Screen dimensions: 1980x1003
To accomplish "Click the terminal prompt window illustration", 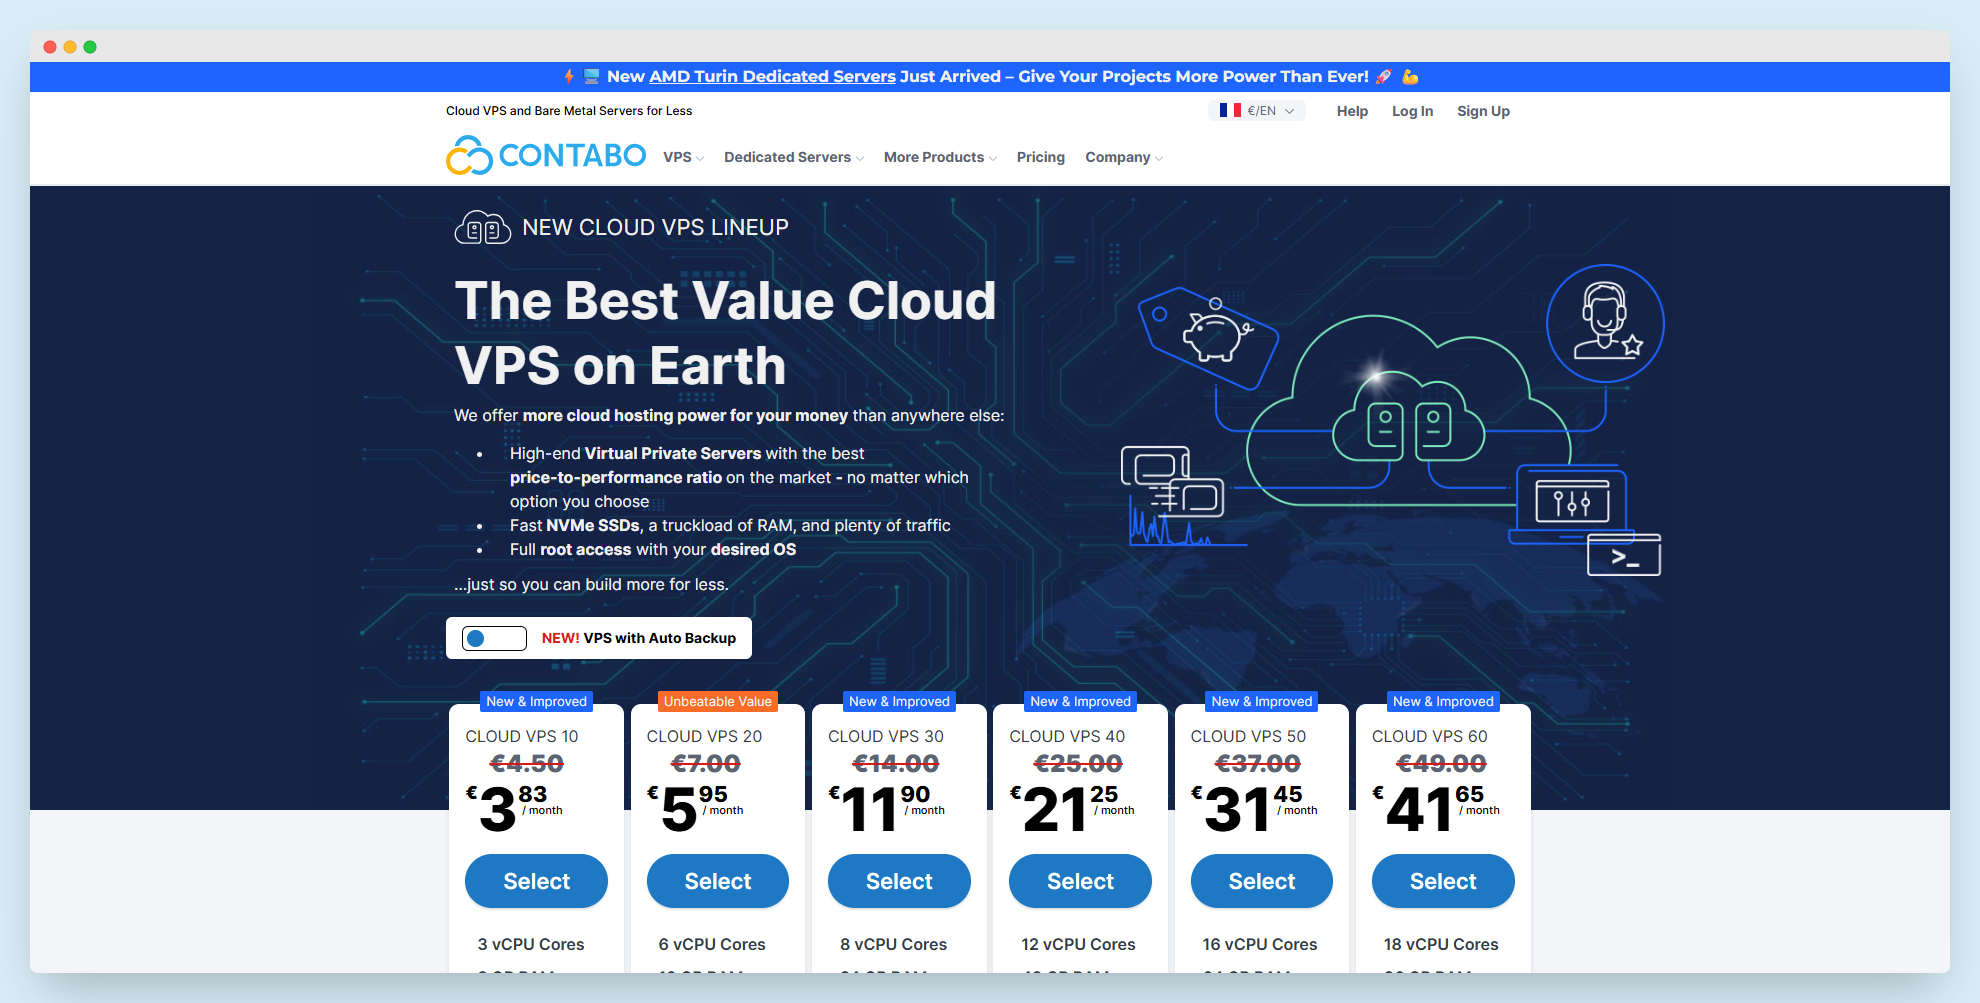I will [x=1624, y=555].
